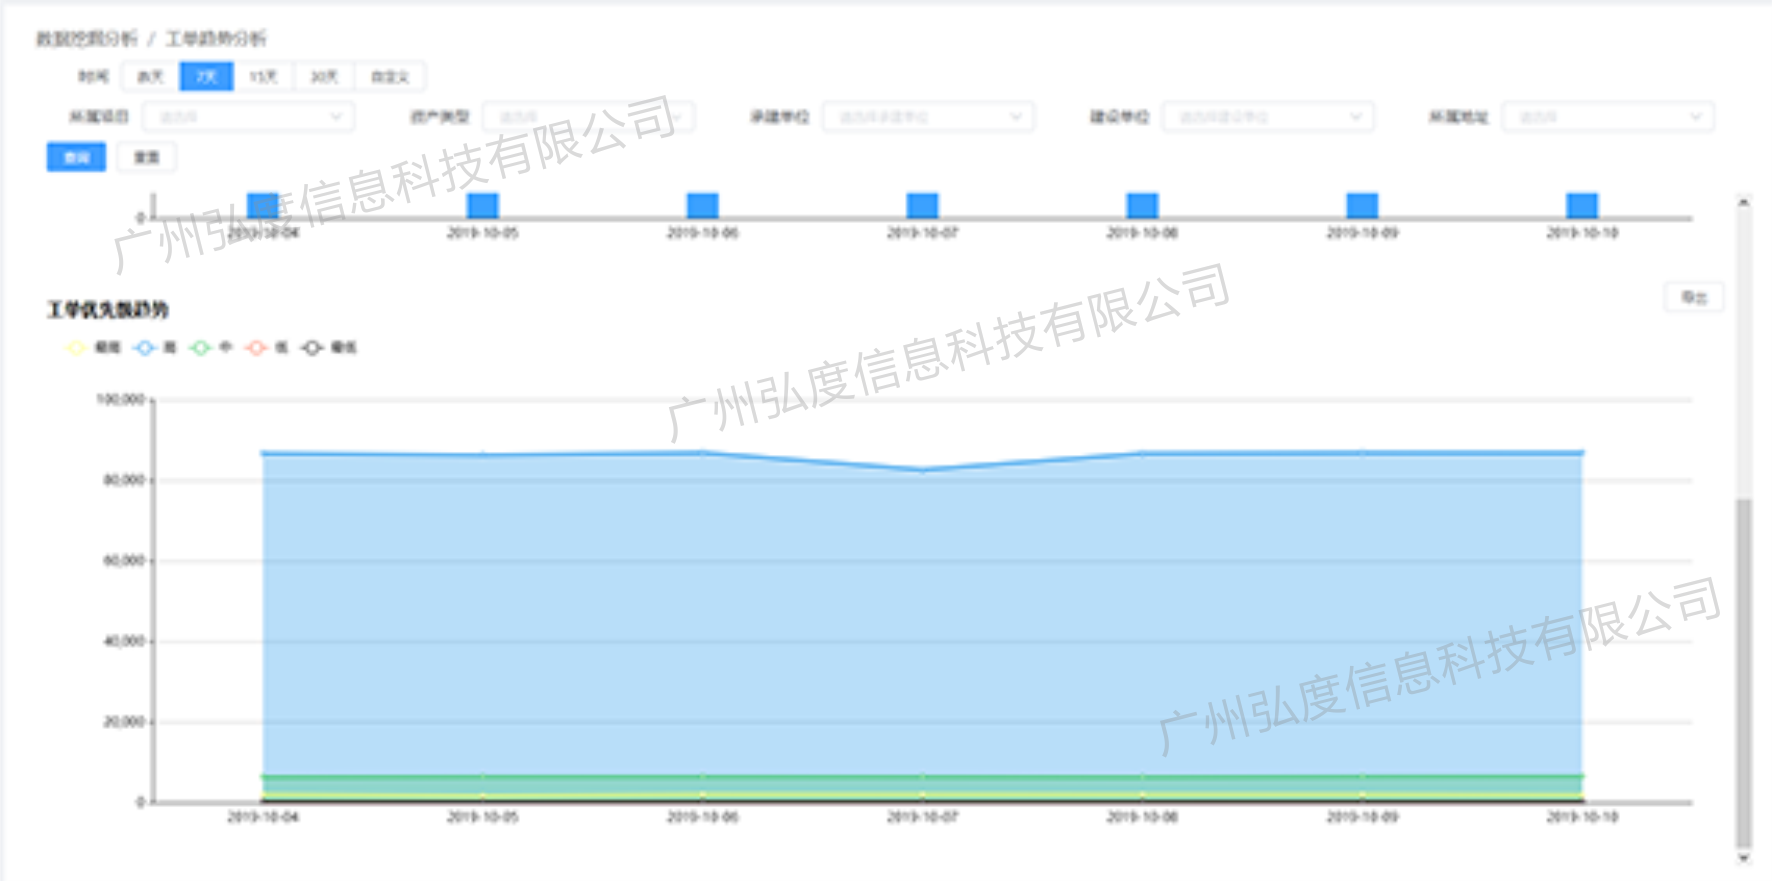The width and height of the screenshot is (1772, 881).
Task: Click the blue 查询 query button
Action: tap(76, 157)
